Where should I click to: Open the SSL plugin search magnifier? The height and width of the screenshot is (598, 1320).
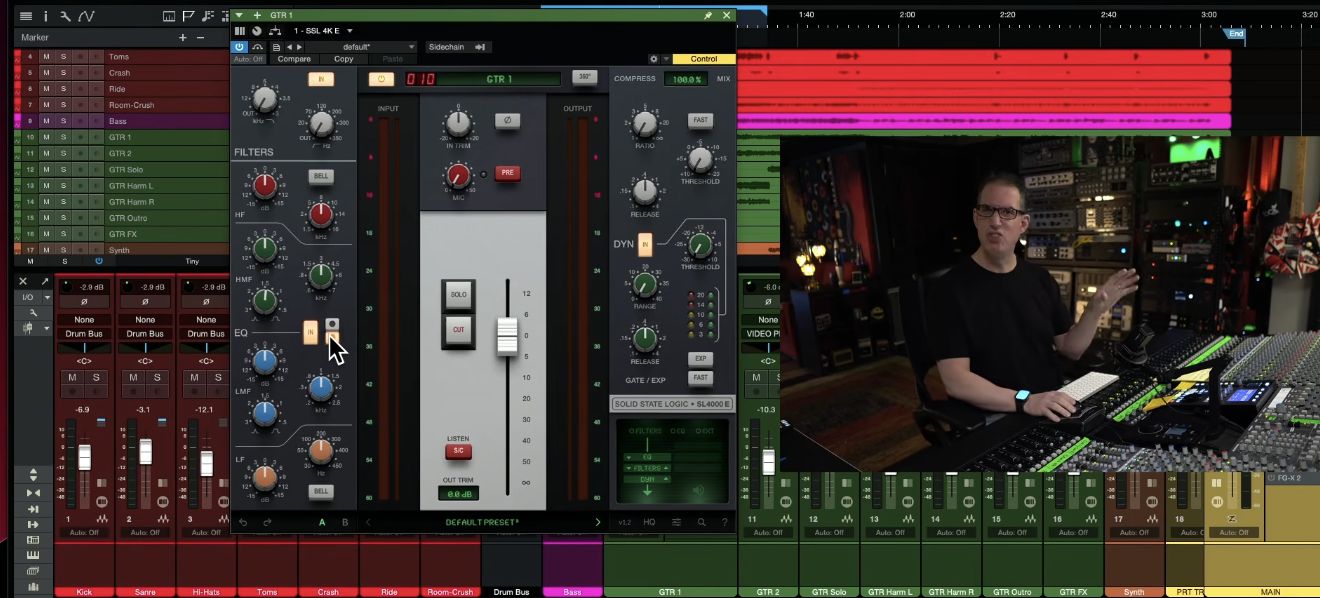coord(701,522)
